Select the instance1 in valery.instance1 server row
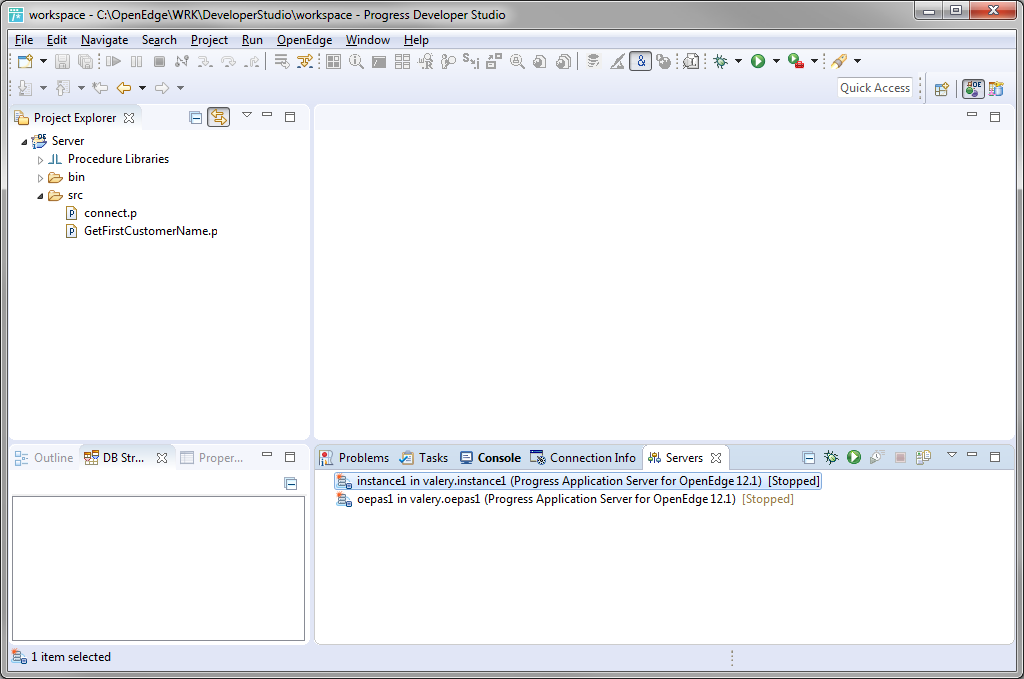This screenshot has width=1024, height=679. click(x=578, y=481)
